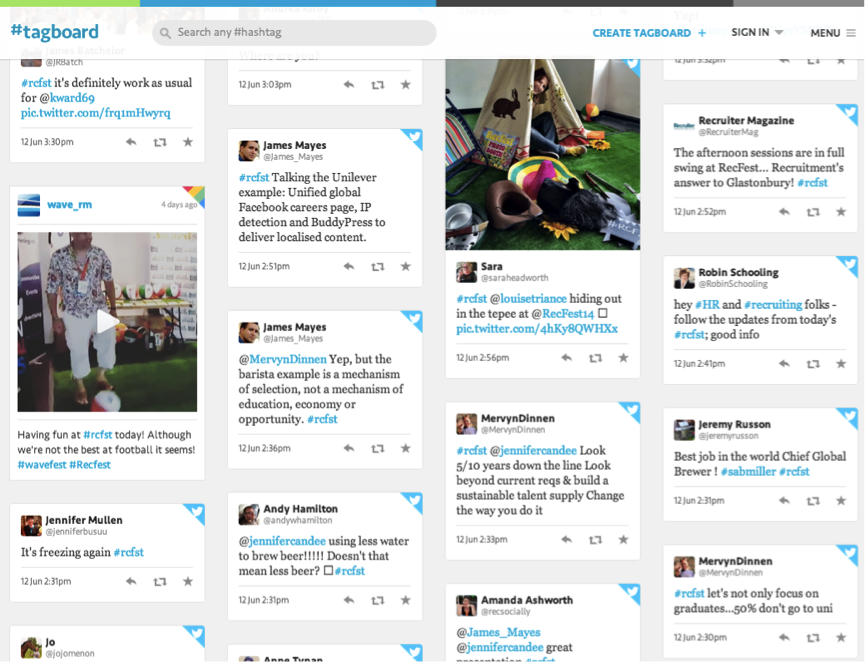Image resolution: width=865 pixels, height=662 pixels.
Task: Reply to Sara's tepee tweet
Action: coord(567,357)
